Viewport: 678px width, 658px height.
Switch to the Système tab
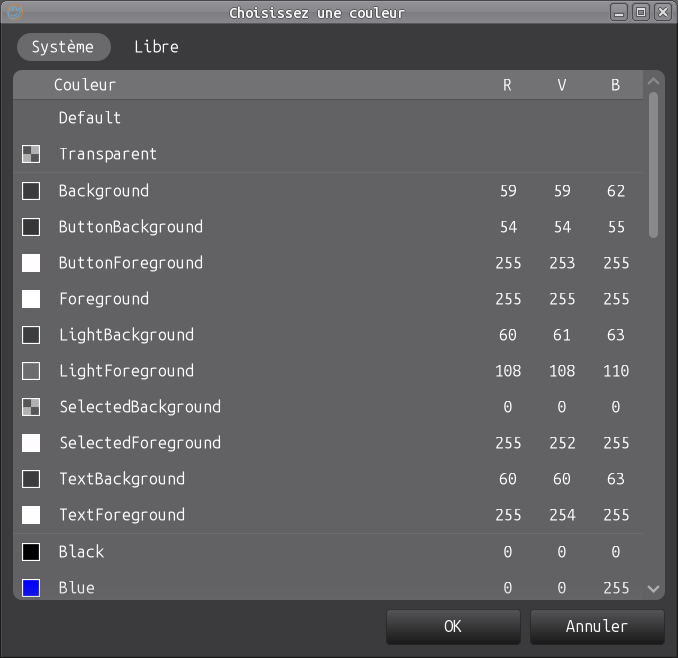[x=63, y=47]
